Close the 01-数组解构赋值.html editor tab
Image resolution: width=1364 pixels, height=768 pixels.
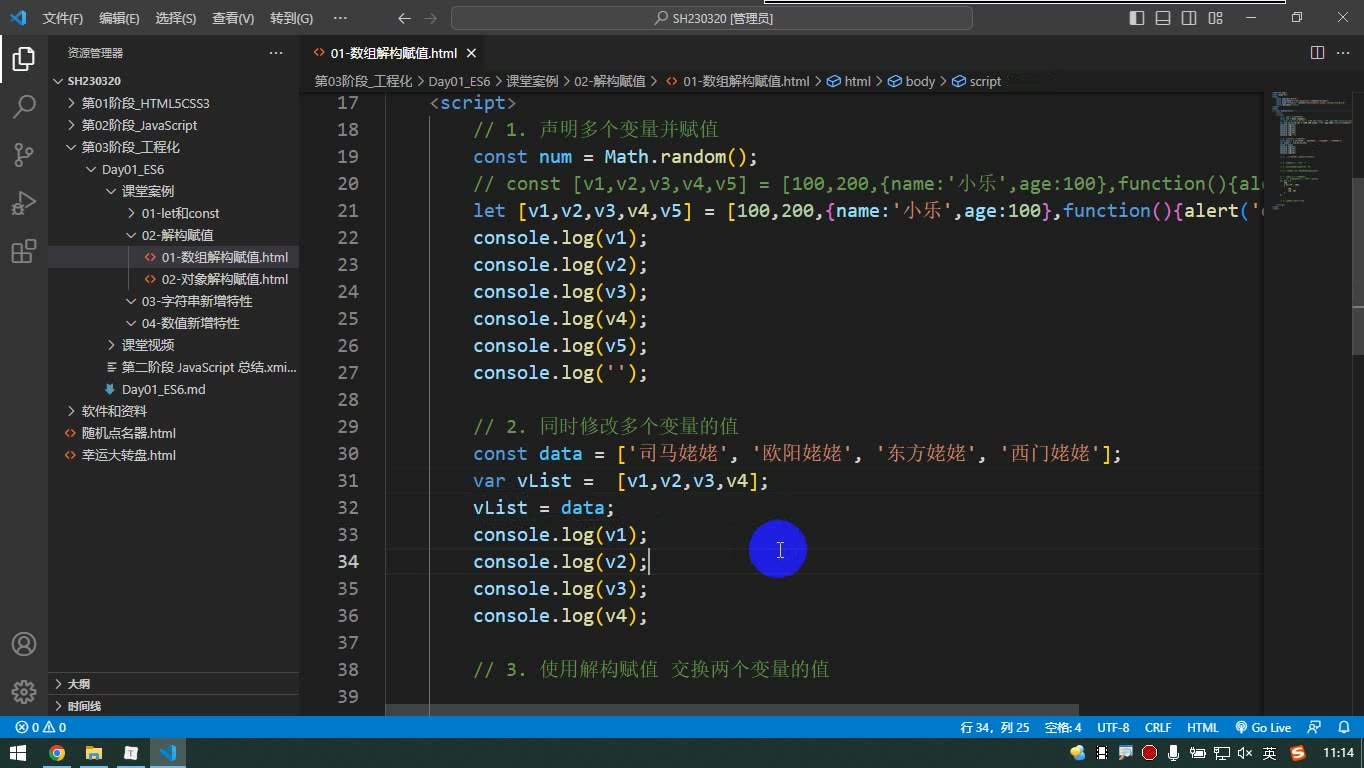tap(471, 53)
